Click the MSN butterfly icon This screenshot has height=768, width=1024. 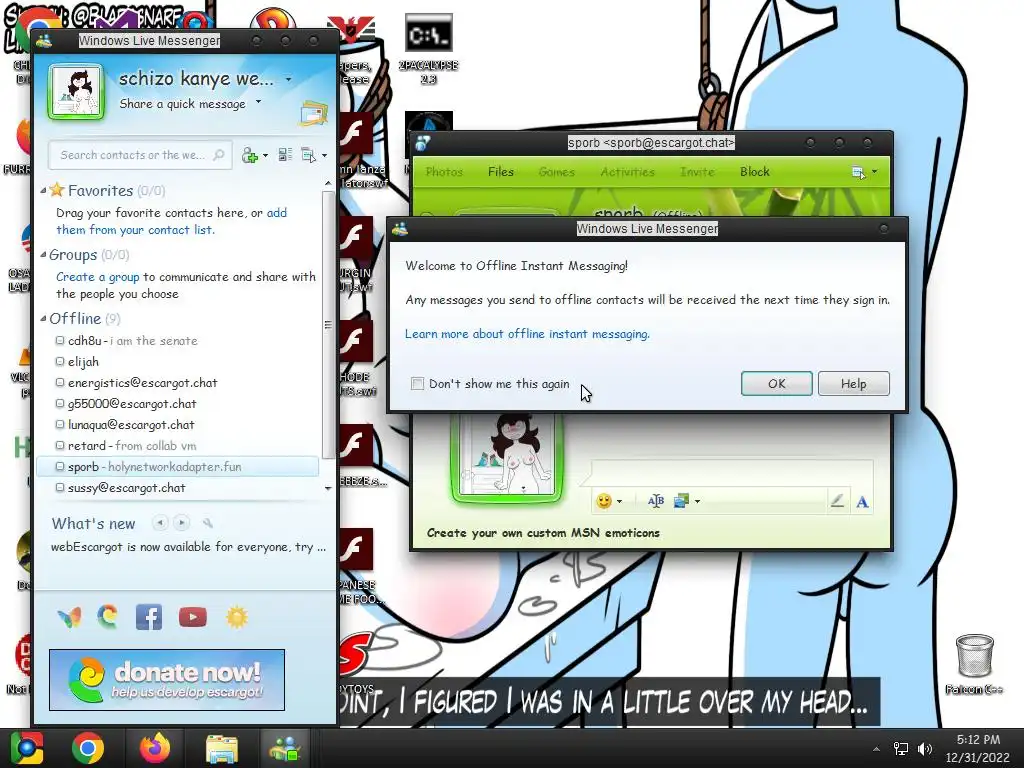coord(69,616)
